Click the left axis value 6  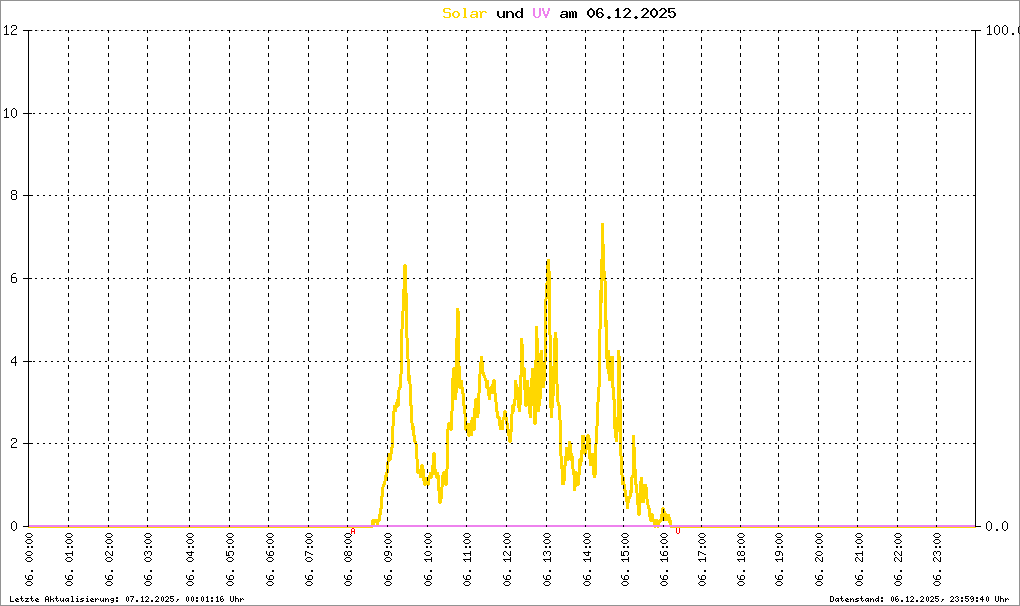coord(14,278)
